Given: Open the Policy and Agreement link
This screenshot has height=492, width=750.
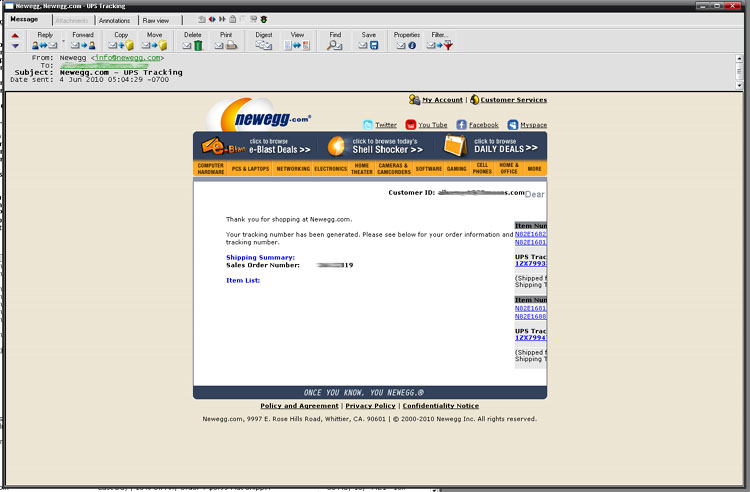Looking at the screenshot, I should click(299, 406).
